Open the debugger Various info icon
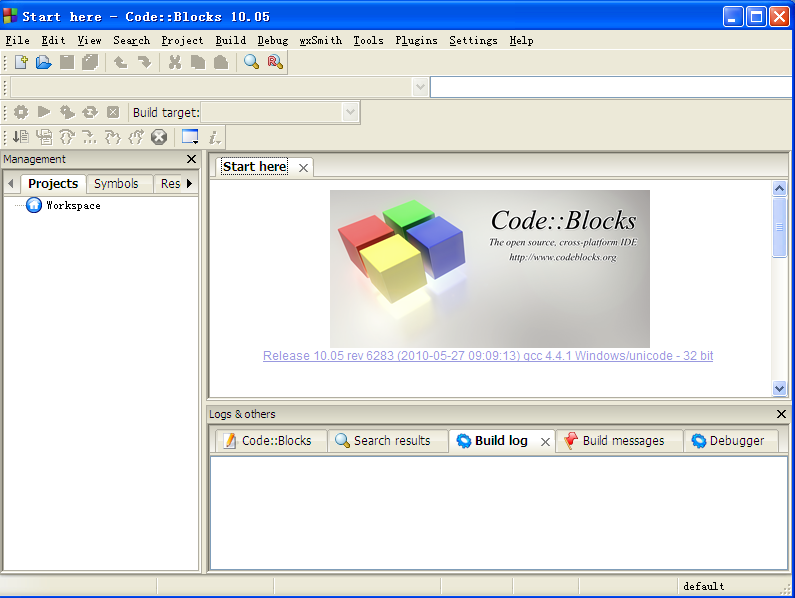 [214, 136]
